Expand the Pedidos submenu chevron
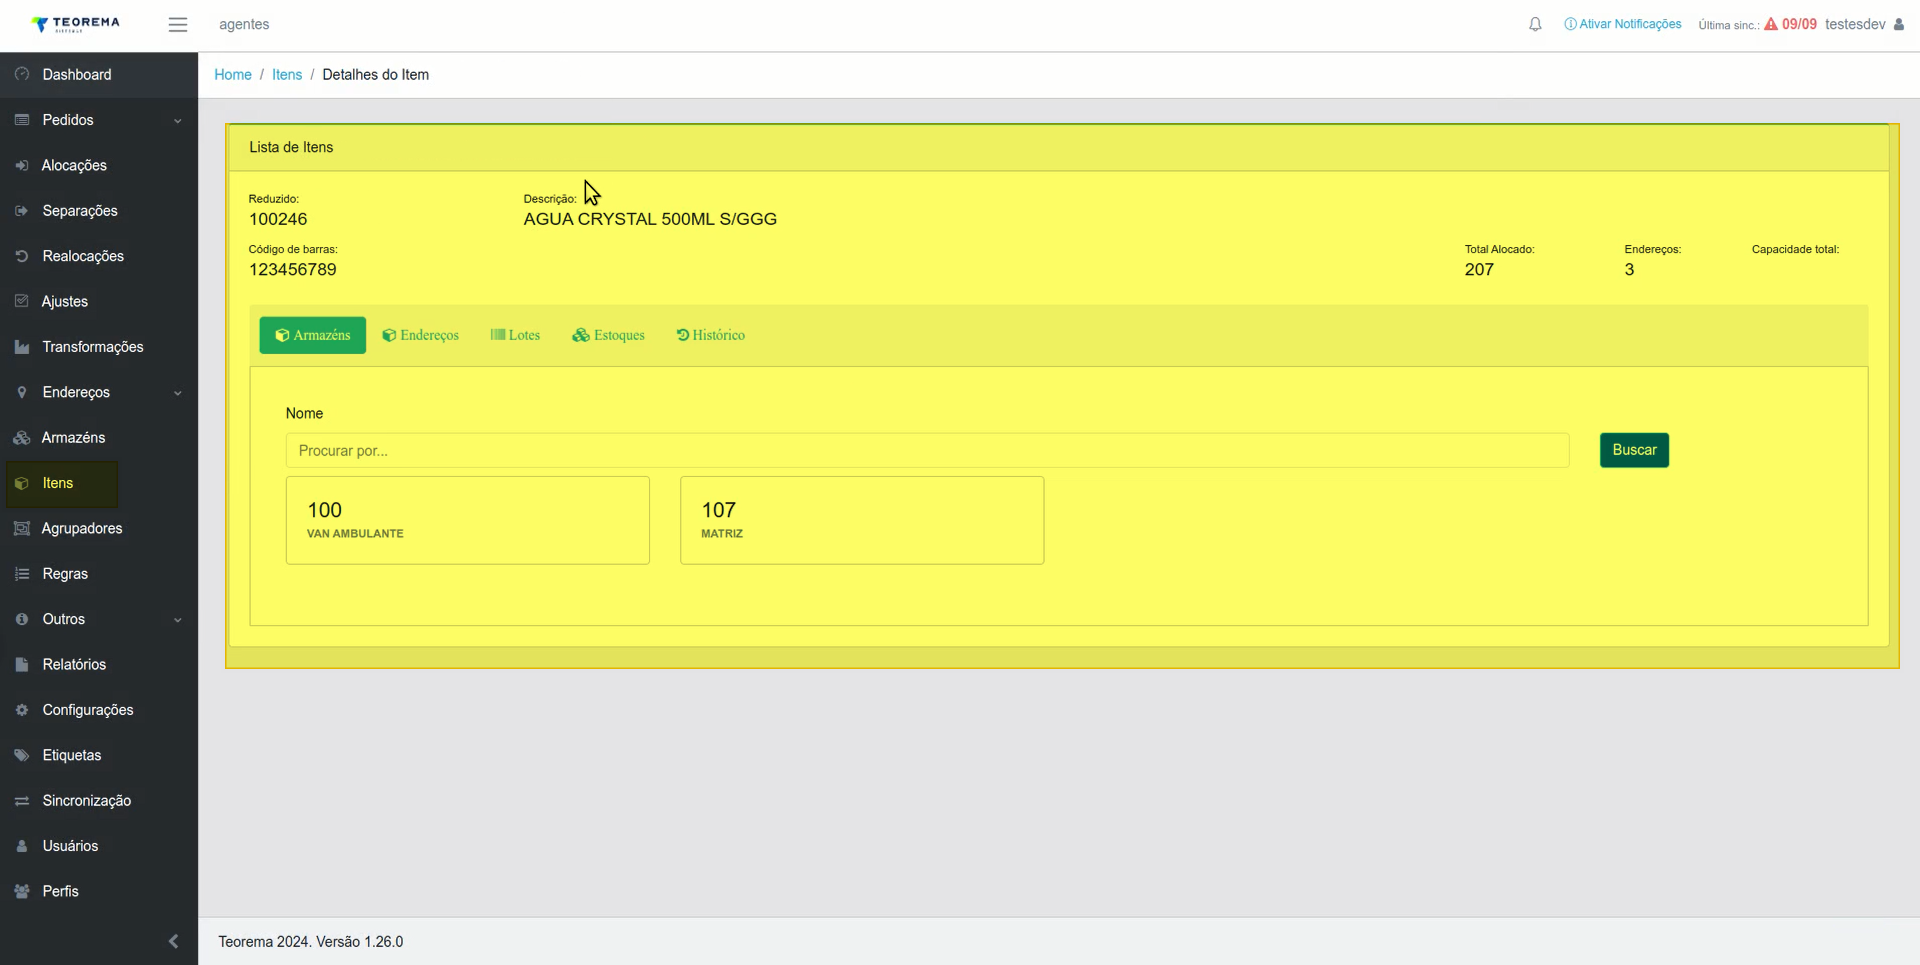Screen dimensions: 1920x965 178,121
